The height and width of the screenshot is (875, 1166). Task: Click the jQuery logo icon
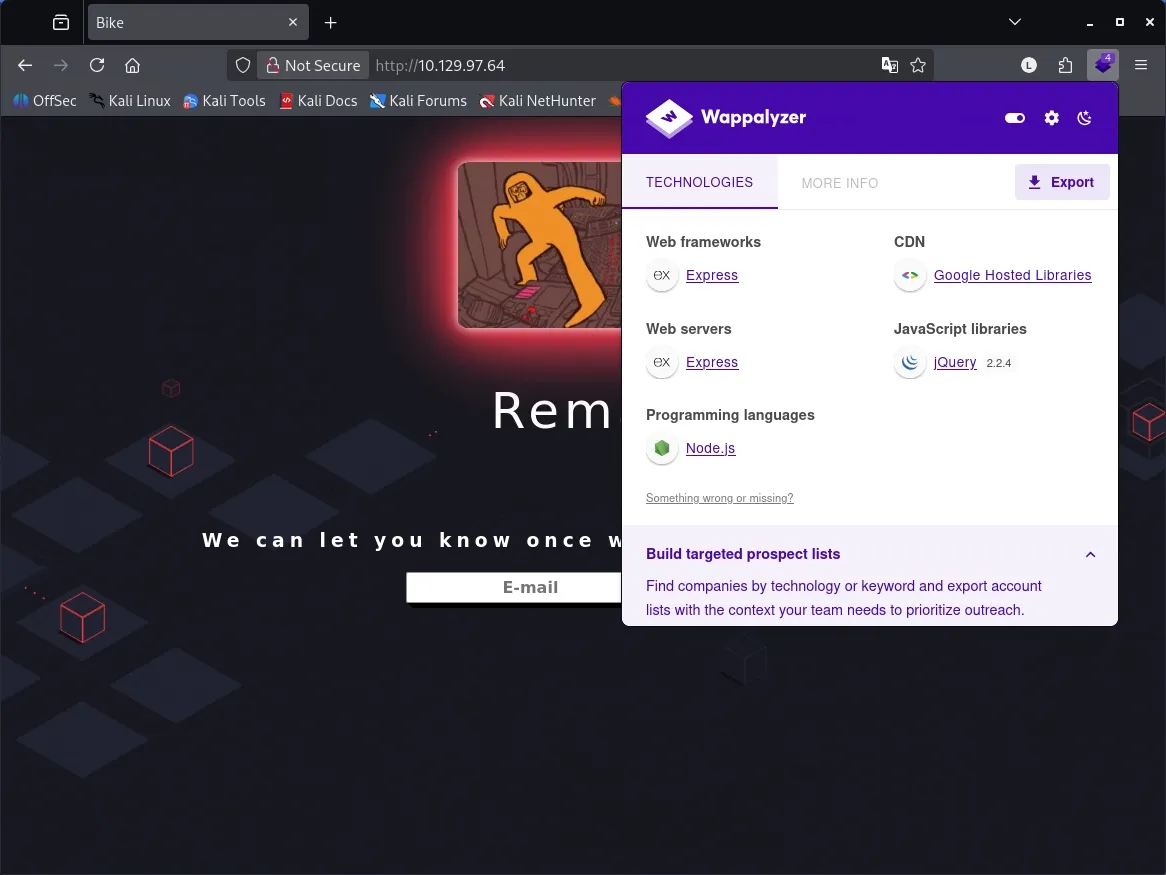point(909,362)
